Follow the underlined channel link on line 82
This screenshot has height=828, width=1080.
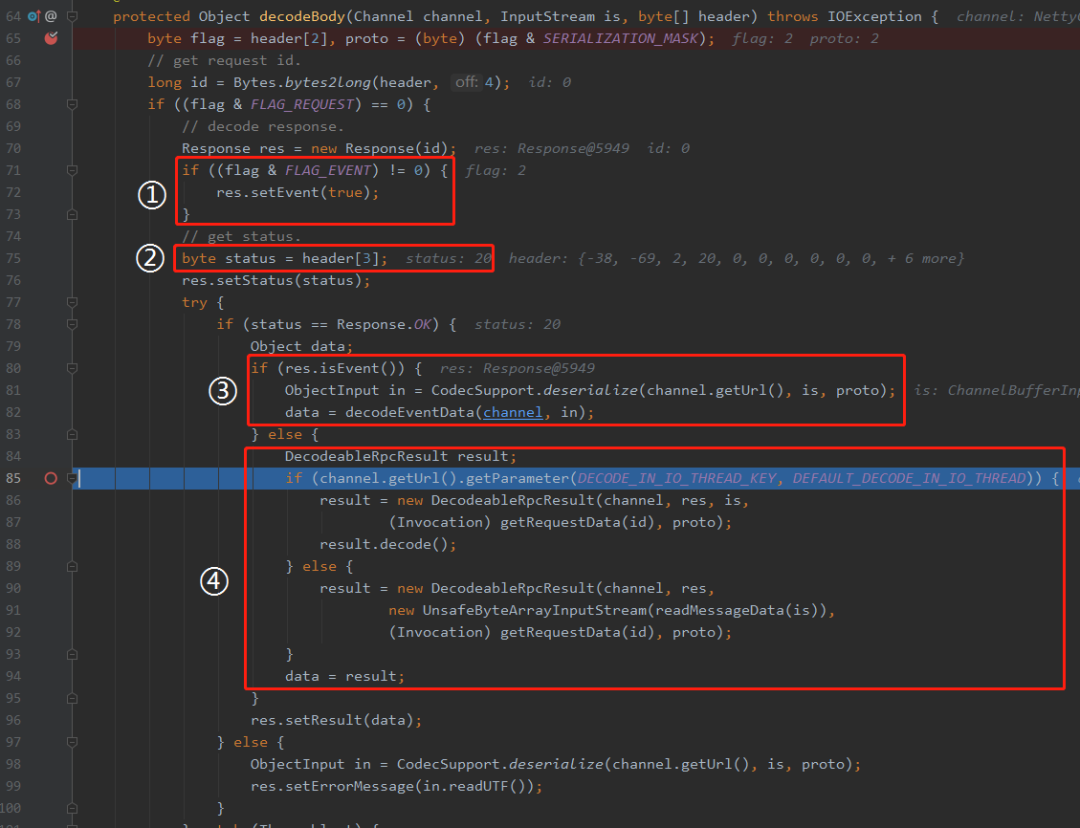pos(512,412)
